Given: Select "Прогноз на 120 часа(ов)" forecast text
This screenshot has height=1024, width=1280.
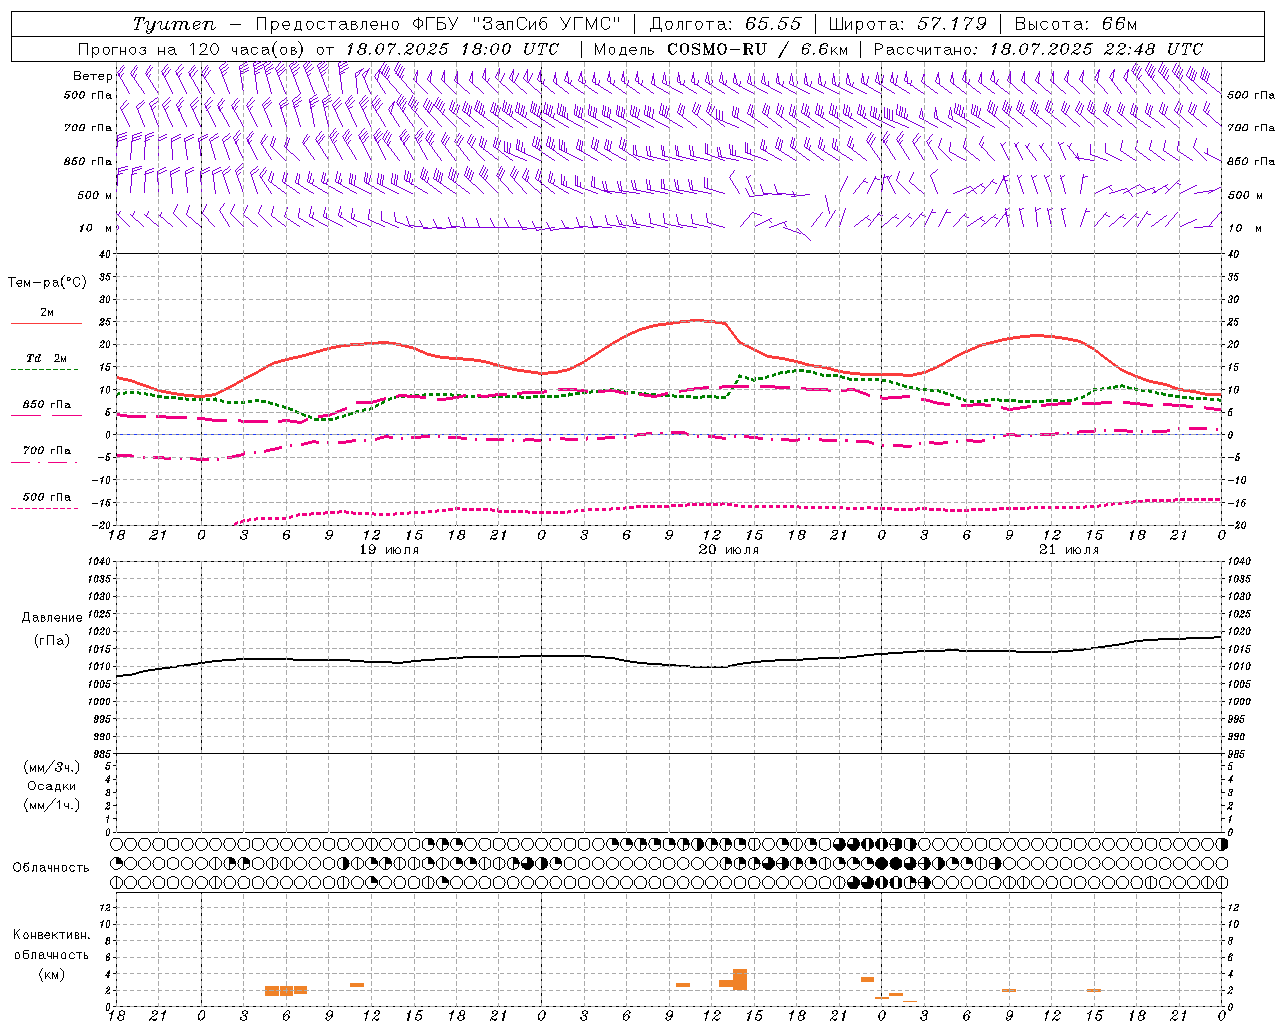Looking at the screenshot, I should [x=193, y=49].
